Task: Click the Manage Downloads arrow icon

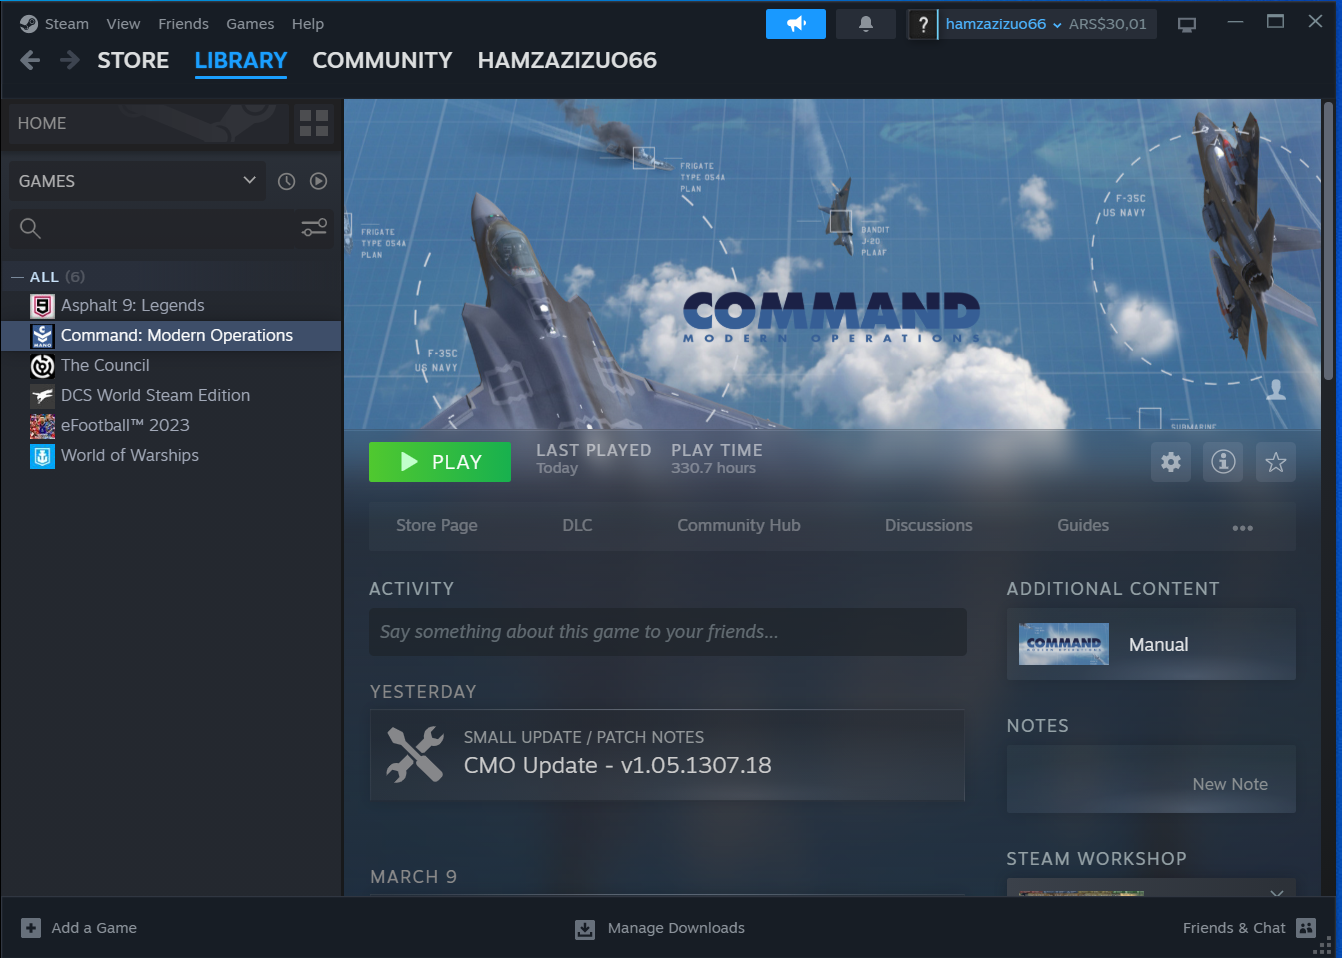Action: [x=585, y=929]
